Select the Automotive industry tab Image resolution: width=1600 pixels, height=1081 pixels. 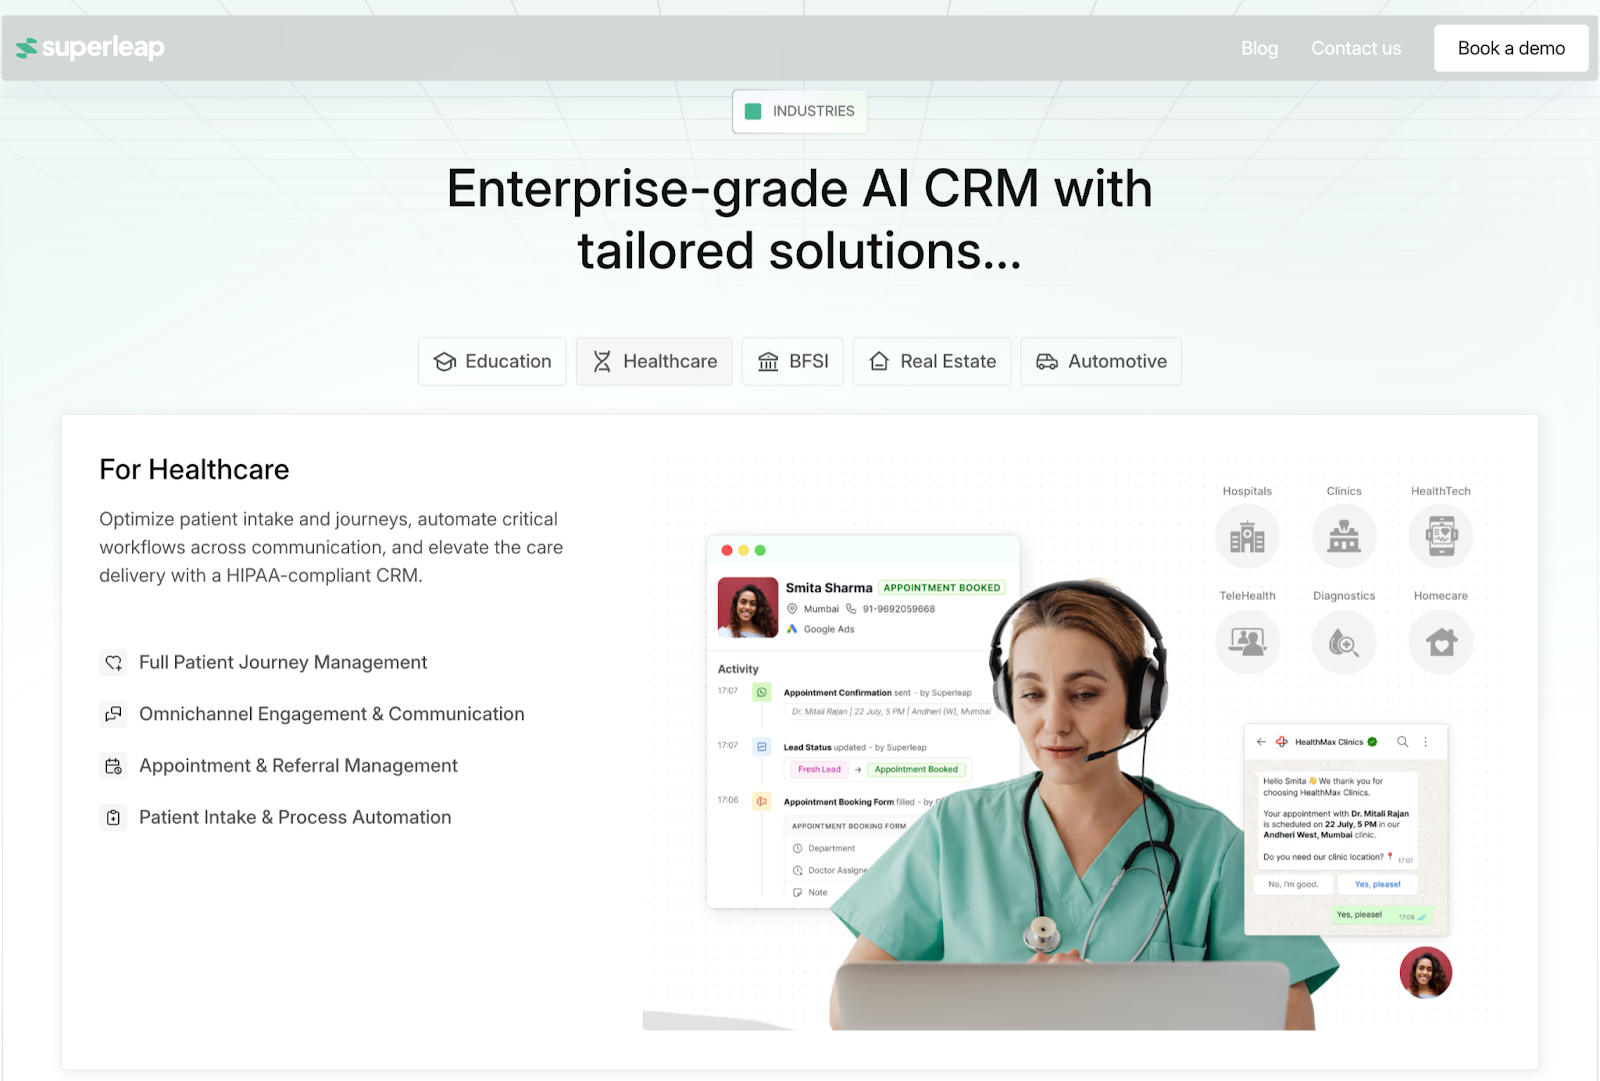point(1101,361)
